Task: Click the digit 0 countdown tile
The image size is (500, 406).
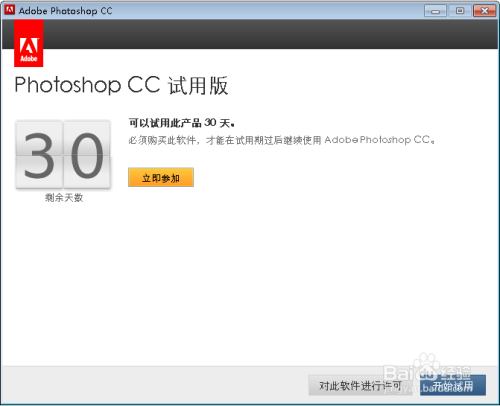Action: coord(87,155)
